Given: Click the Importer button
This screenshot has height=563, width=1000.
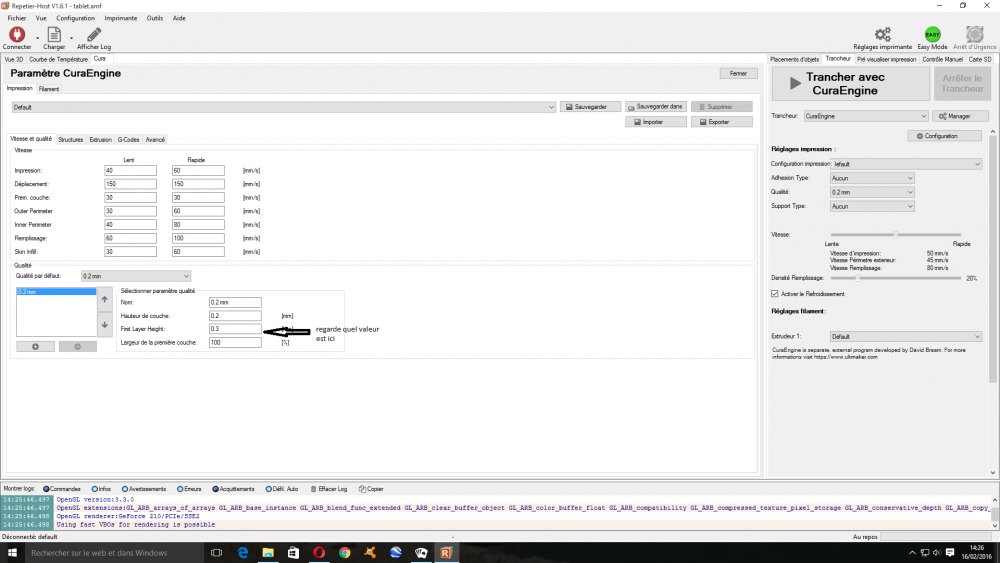Looking at the screenshot, I should coord(656,122).
